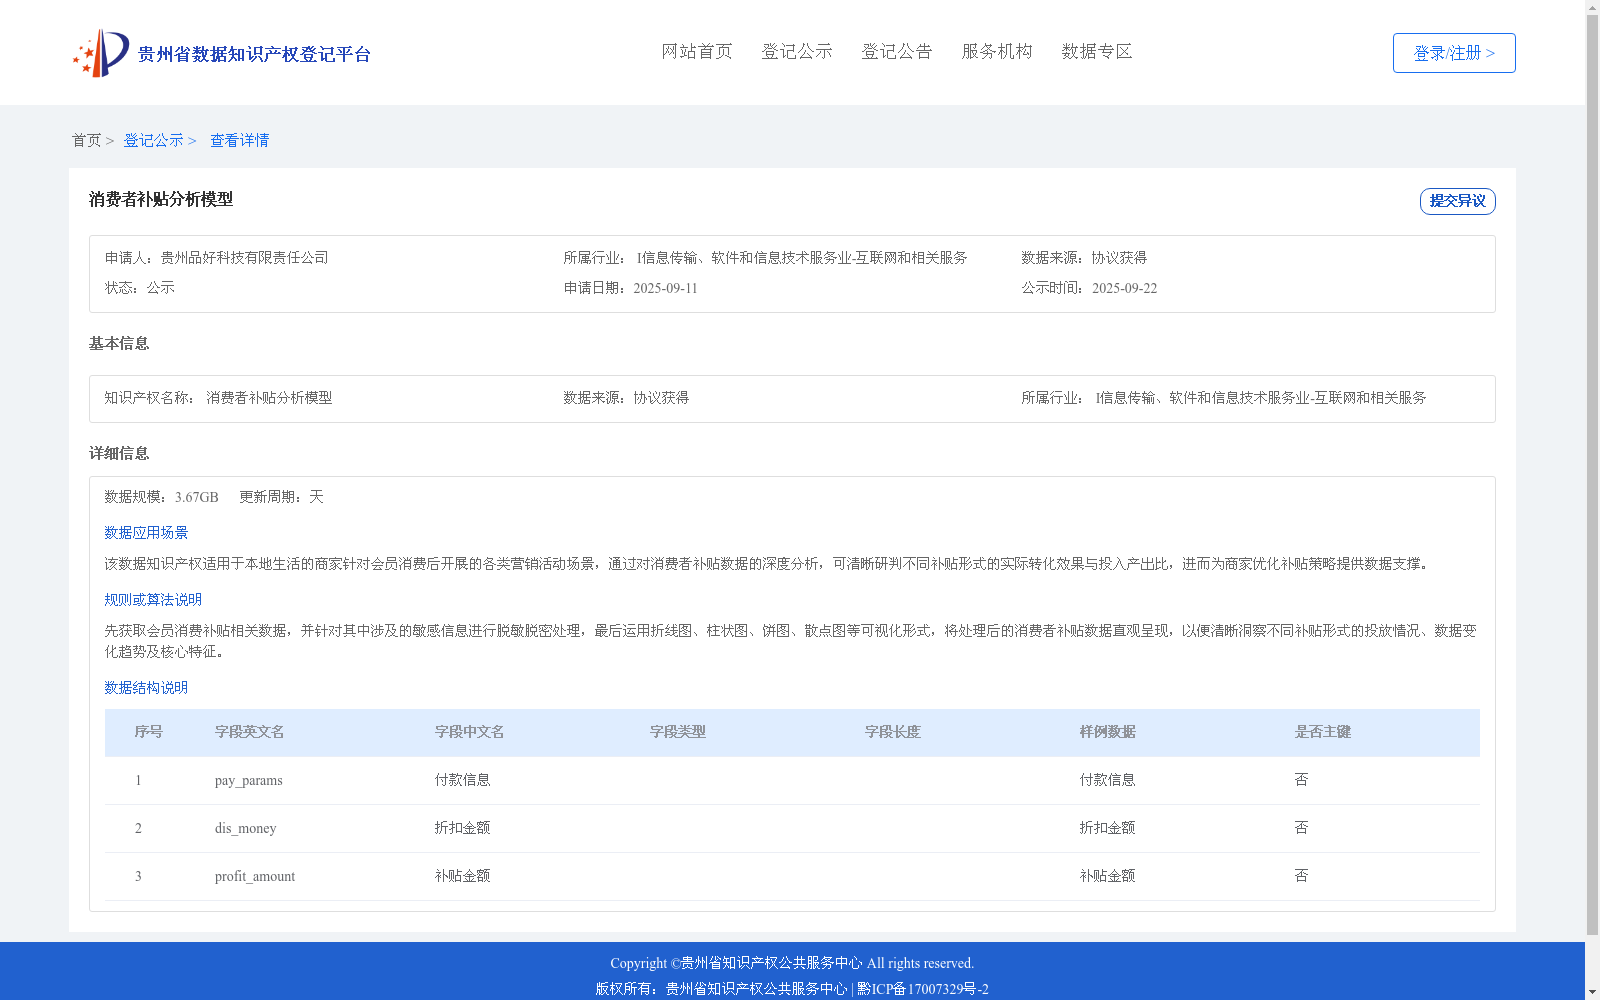Open 贵州省数据知识产权登记平台 site title
1600x1000 pixels.
pyautogui.click(x=254, y=54)
